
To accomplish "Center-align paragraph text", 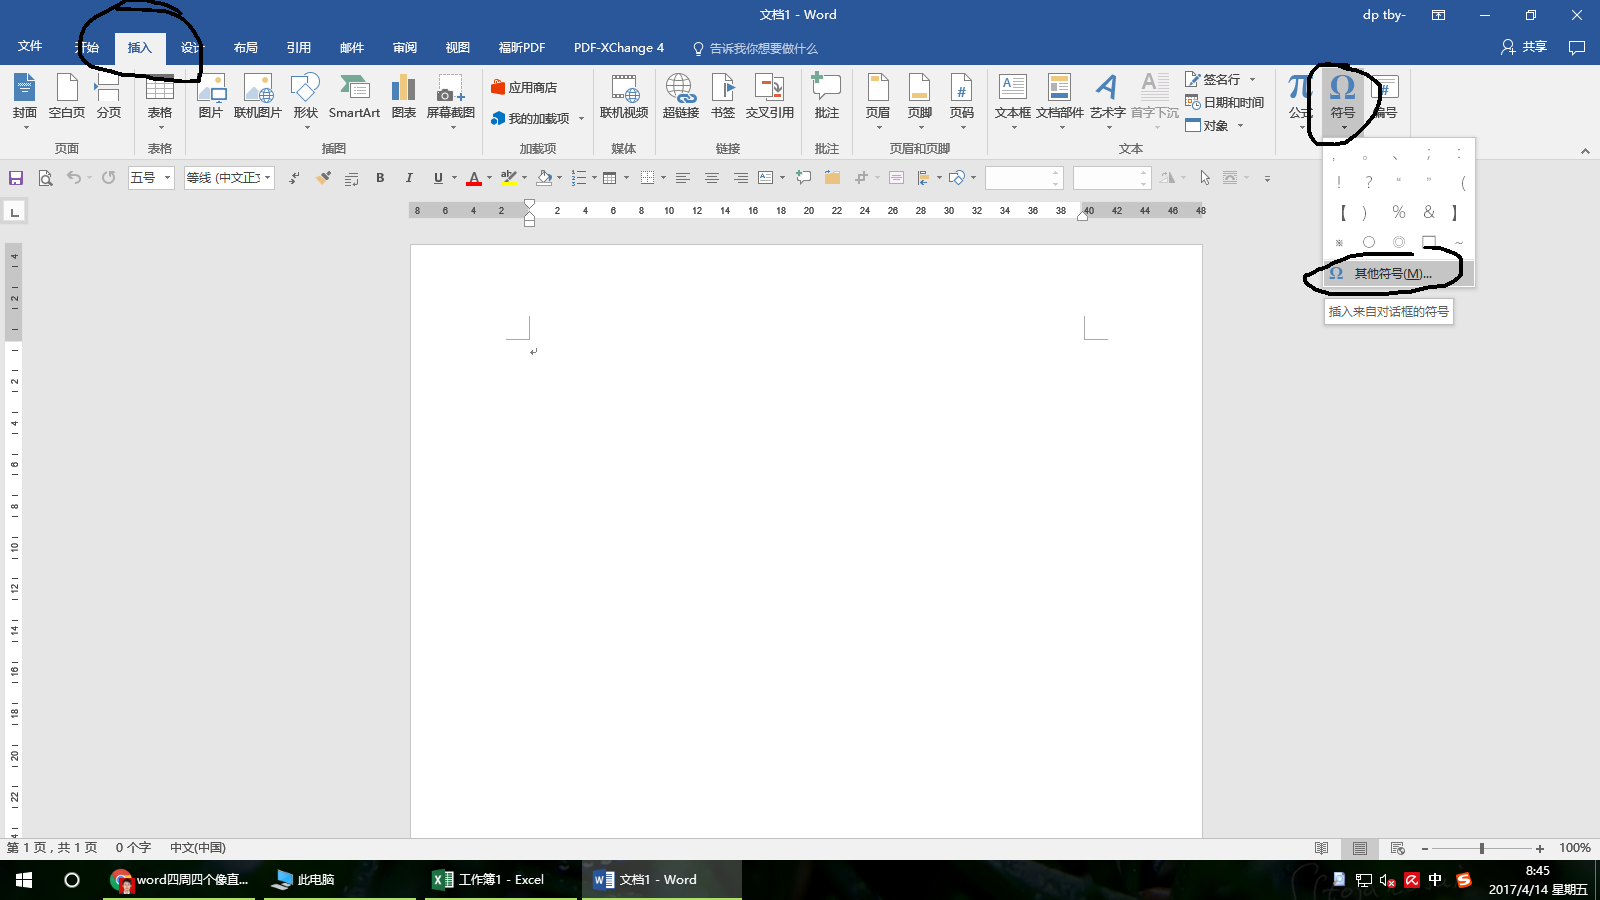I will (712, 178).
